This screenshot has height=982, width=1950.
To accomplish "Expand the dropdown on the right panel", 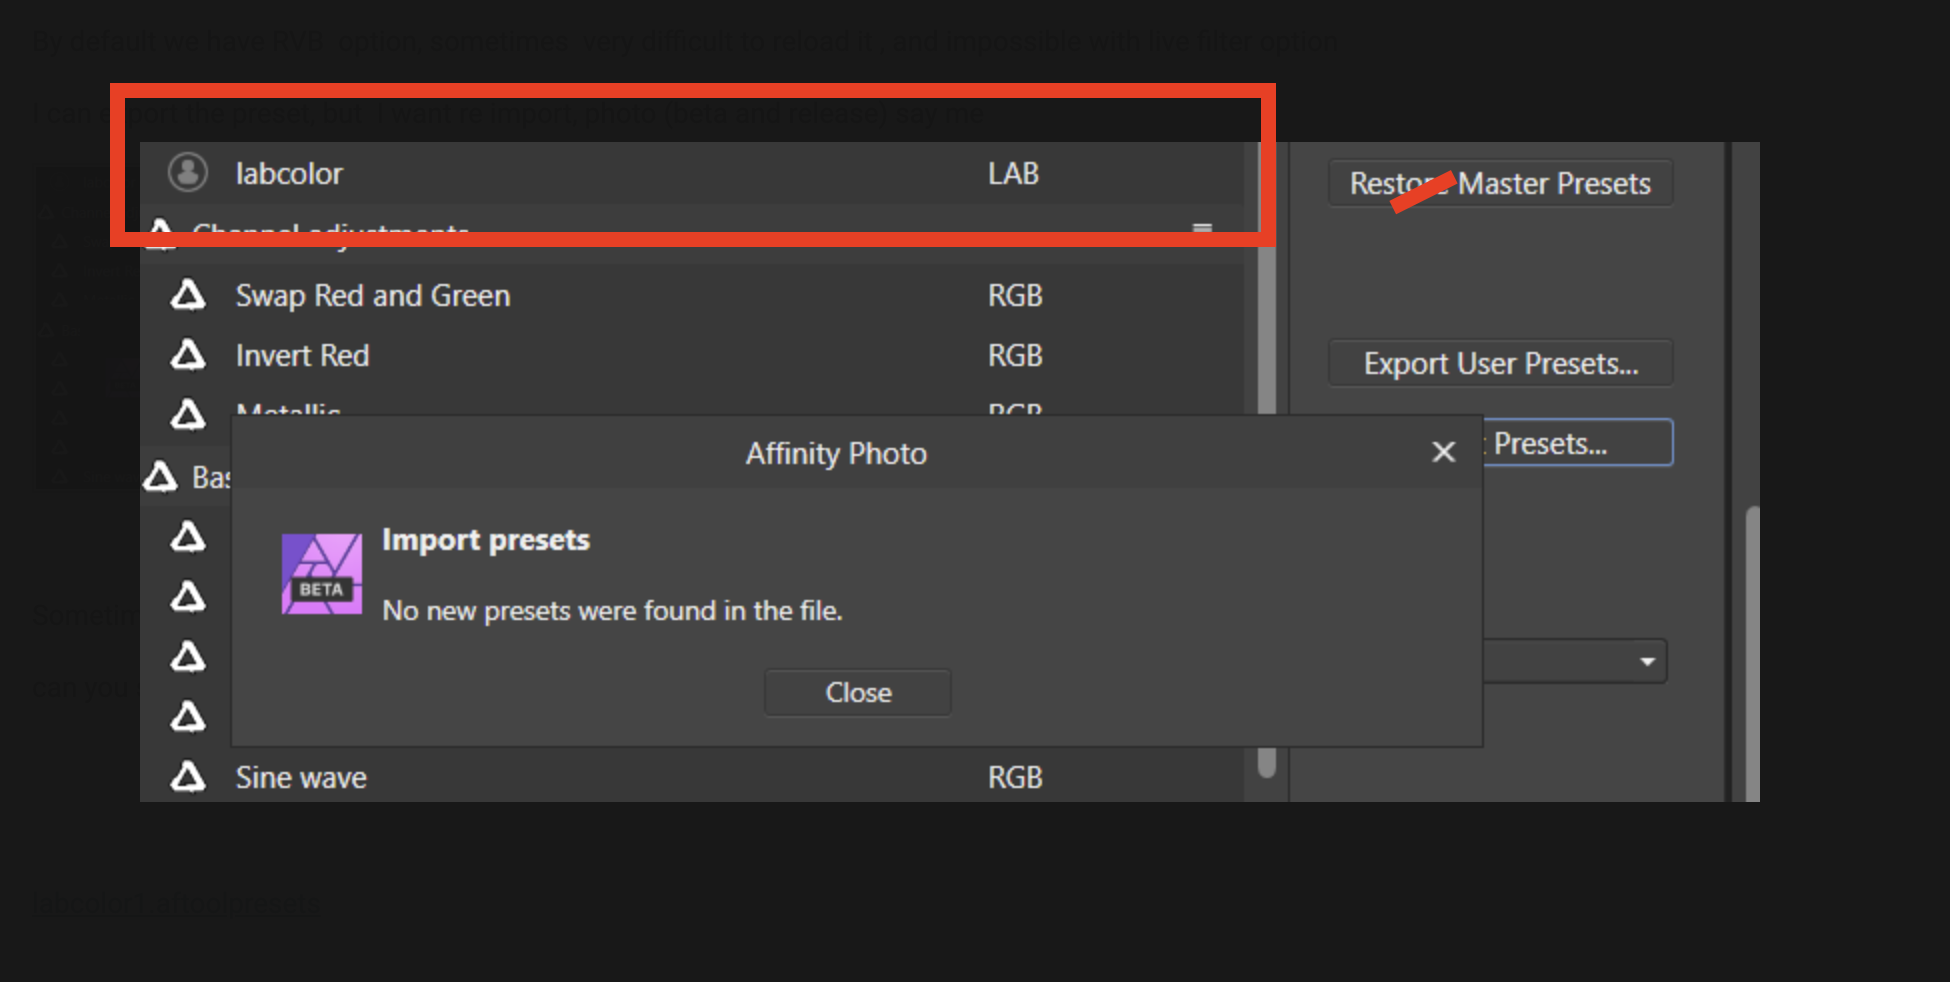I will (x=1648, y=661).
